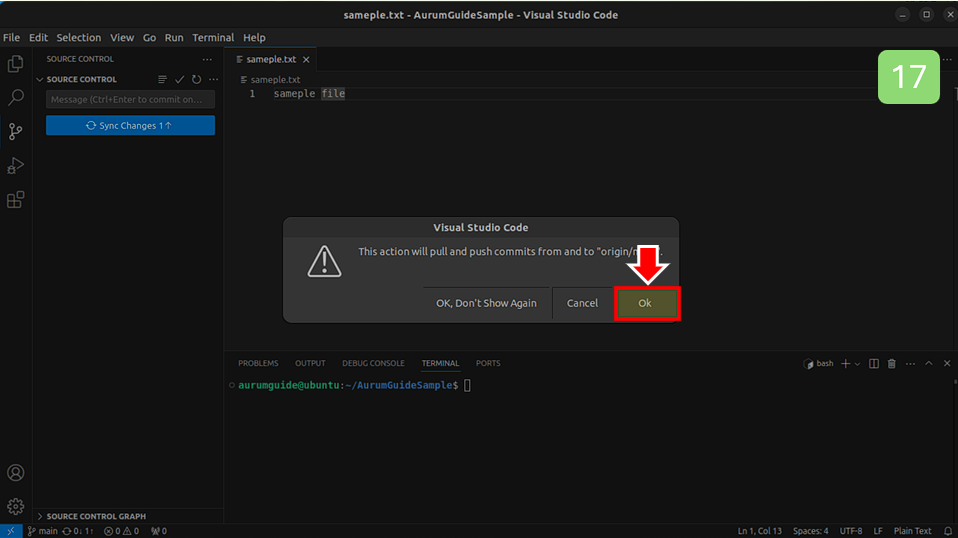
Task: Click the main branch status bar item
Action: 42,531
